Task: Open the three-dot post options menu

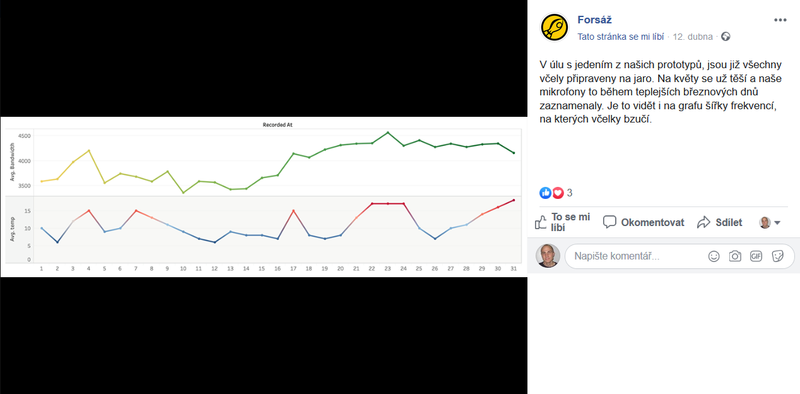Action: pos(780,20)
